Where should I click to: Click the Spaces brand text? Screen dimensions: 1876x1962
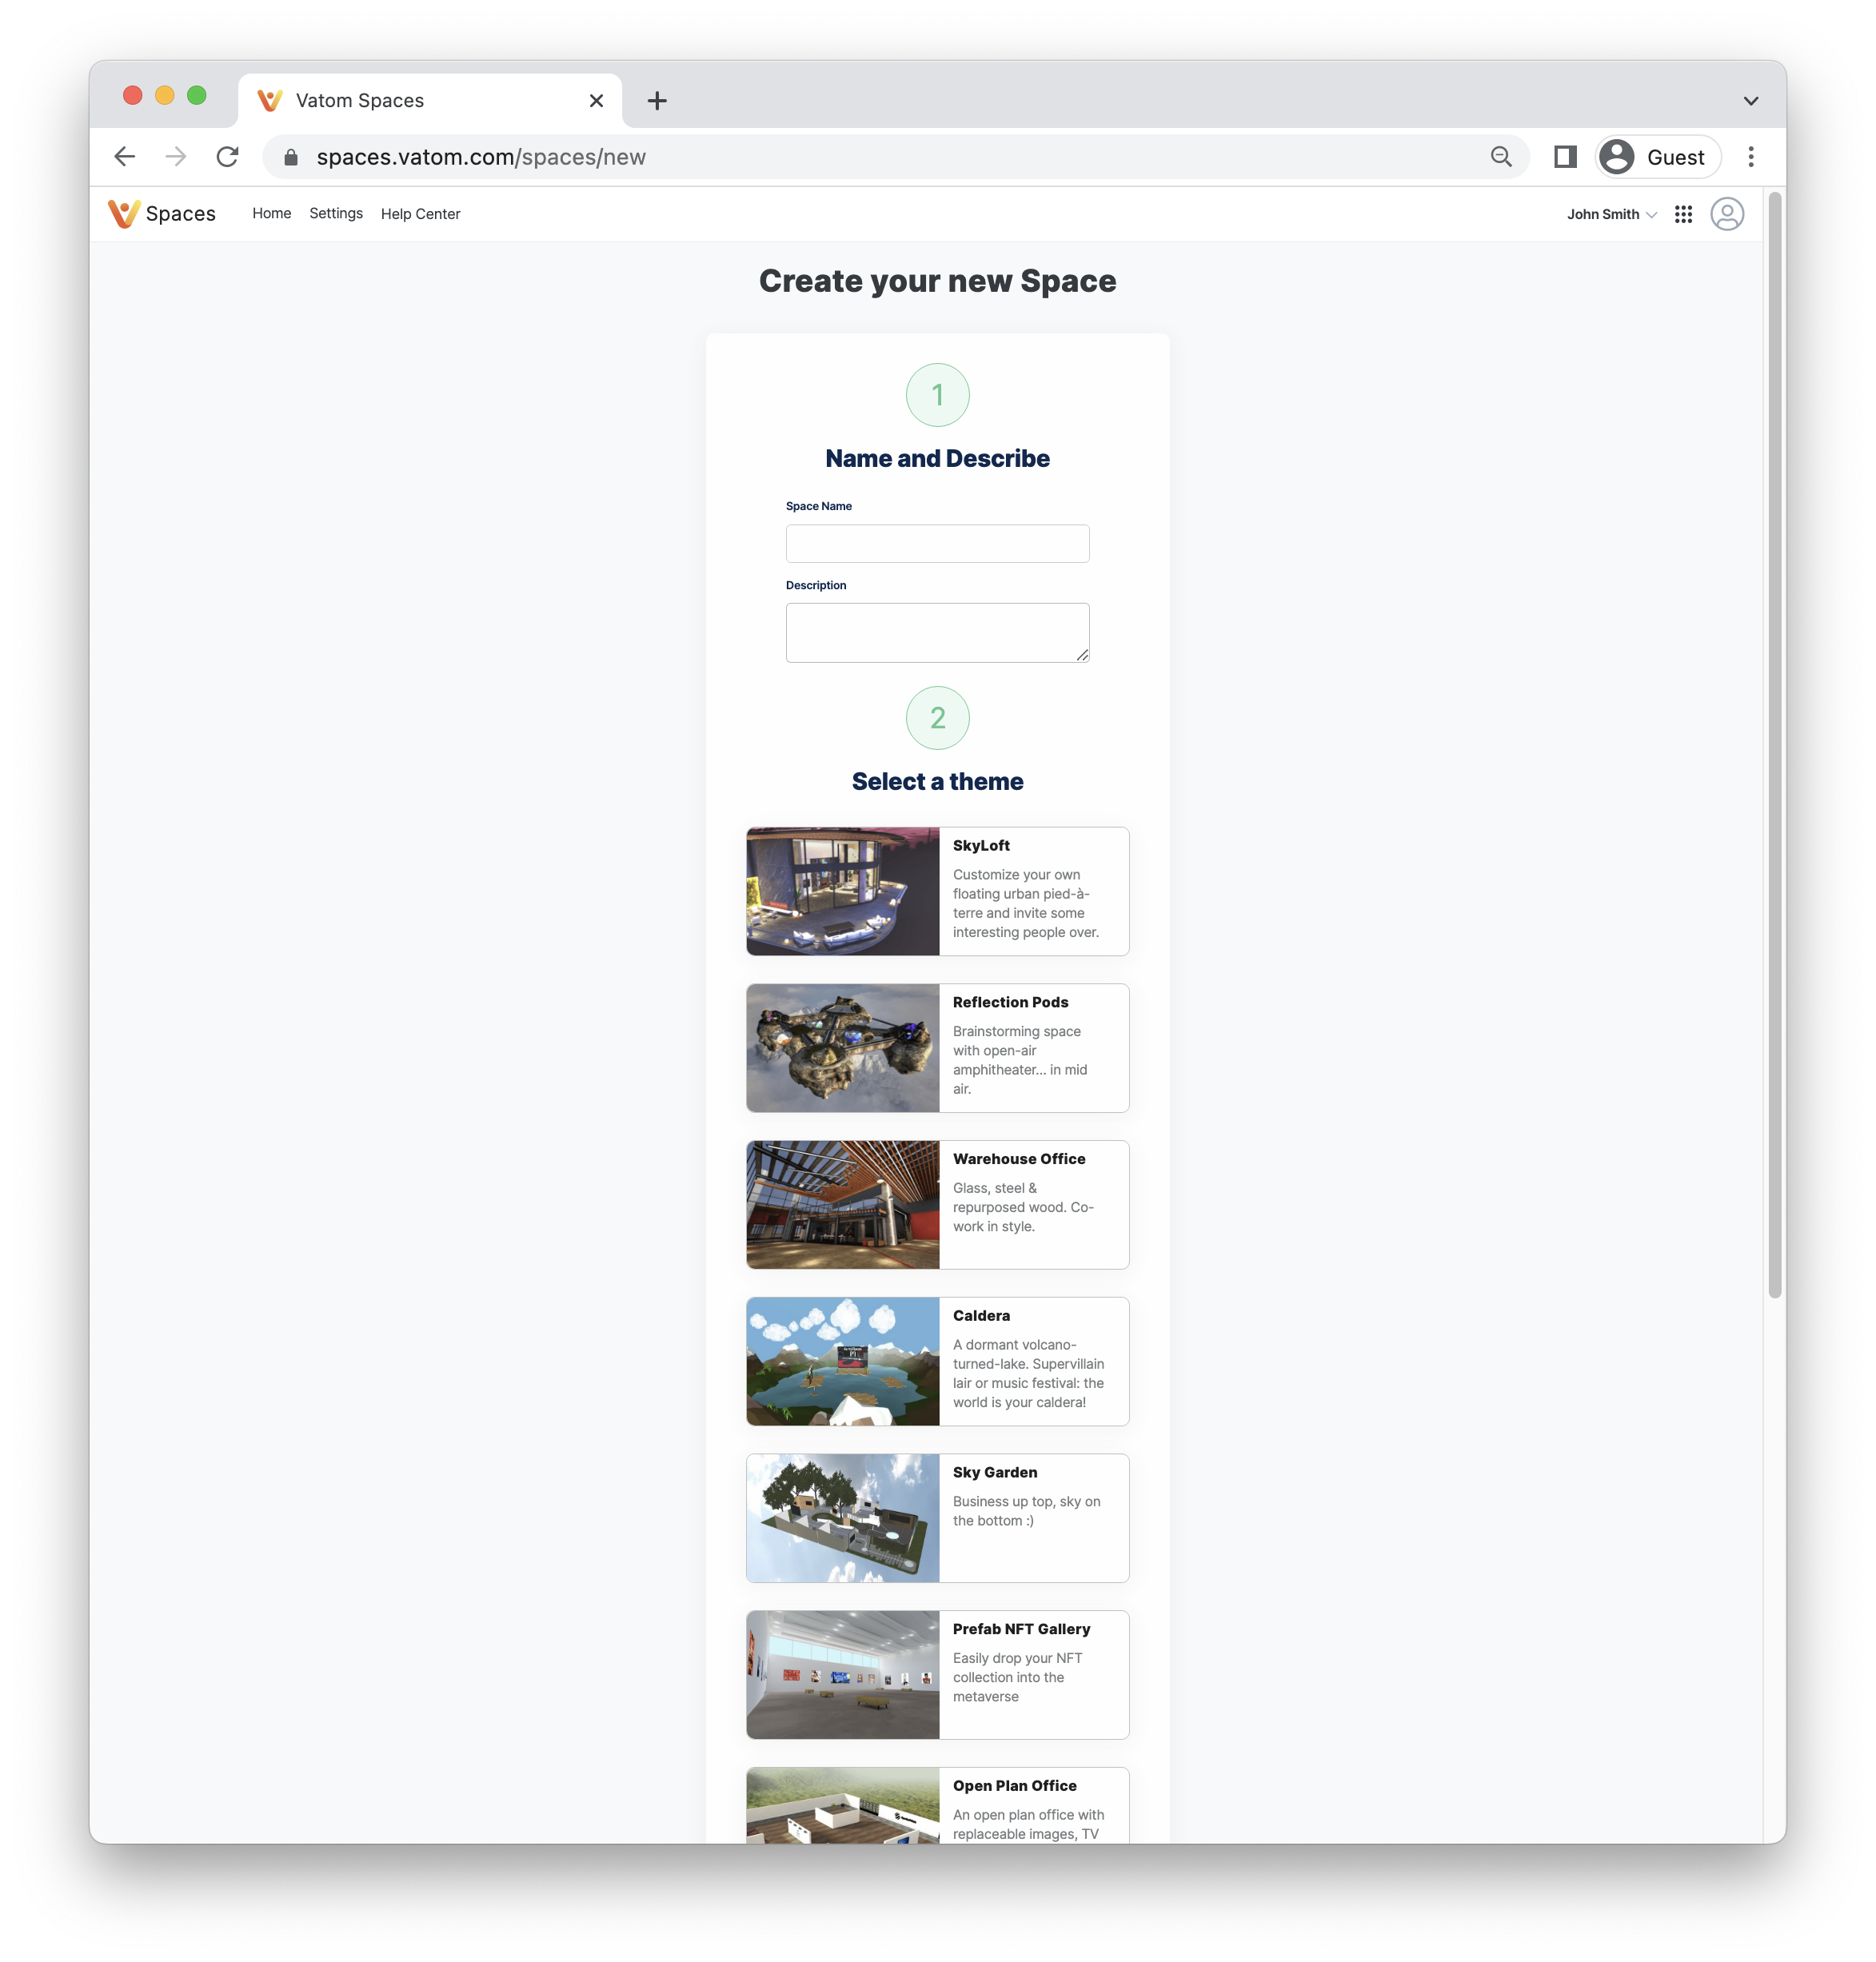pyautogui.click(x=181, y=214)
